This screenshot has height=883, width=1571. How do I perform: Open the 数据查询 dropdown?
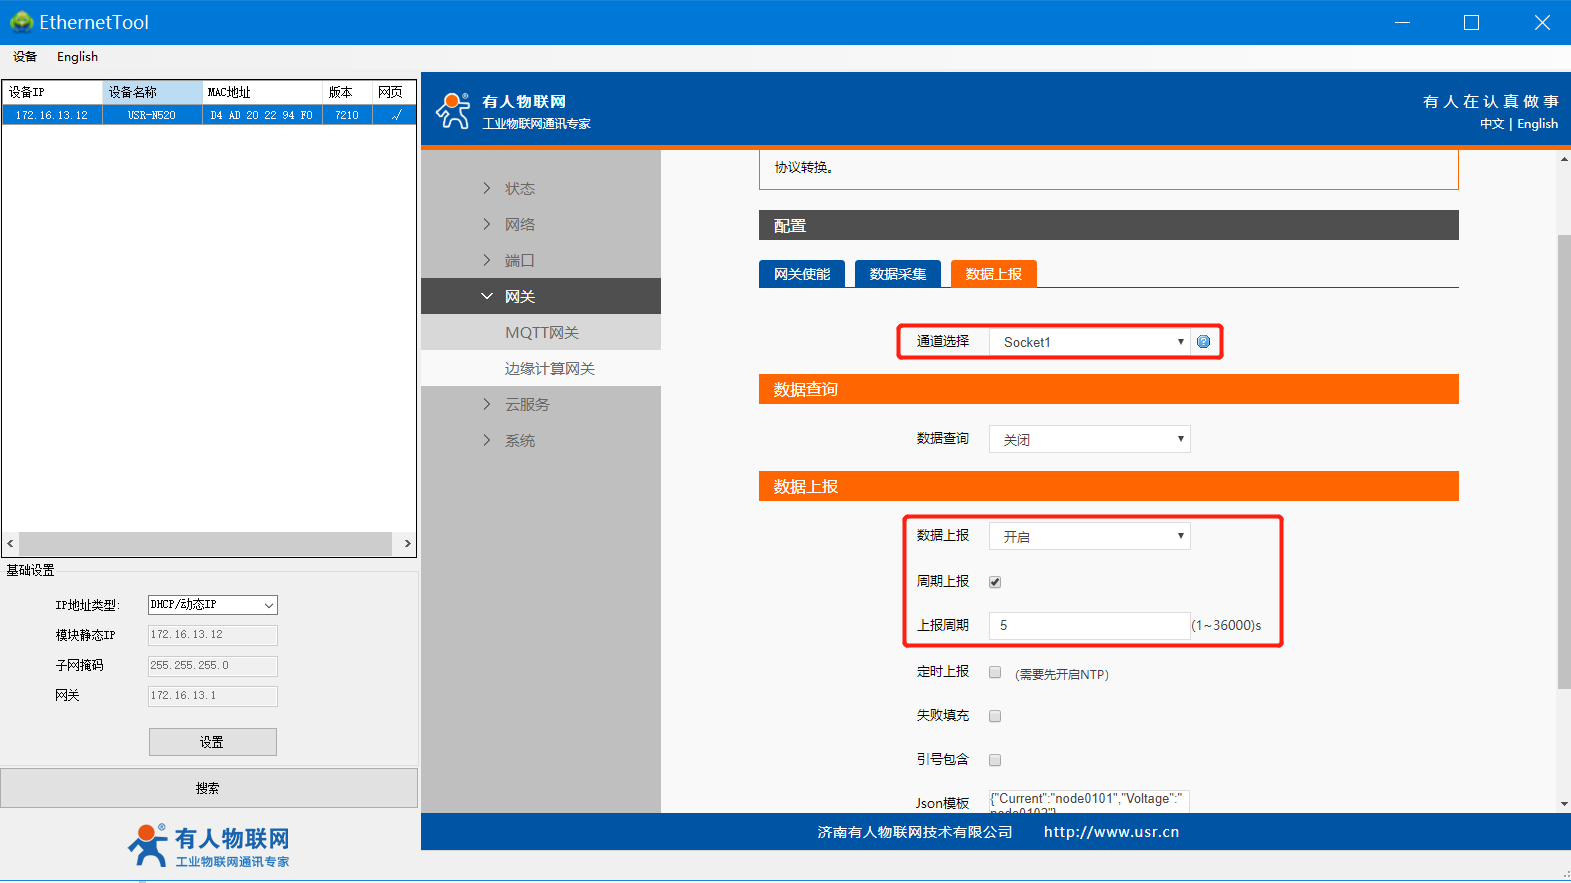(1089, 439)
